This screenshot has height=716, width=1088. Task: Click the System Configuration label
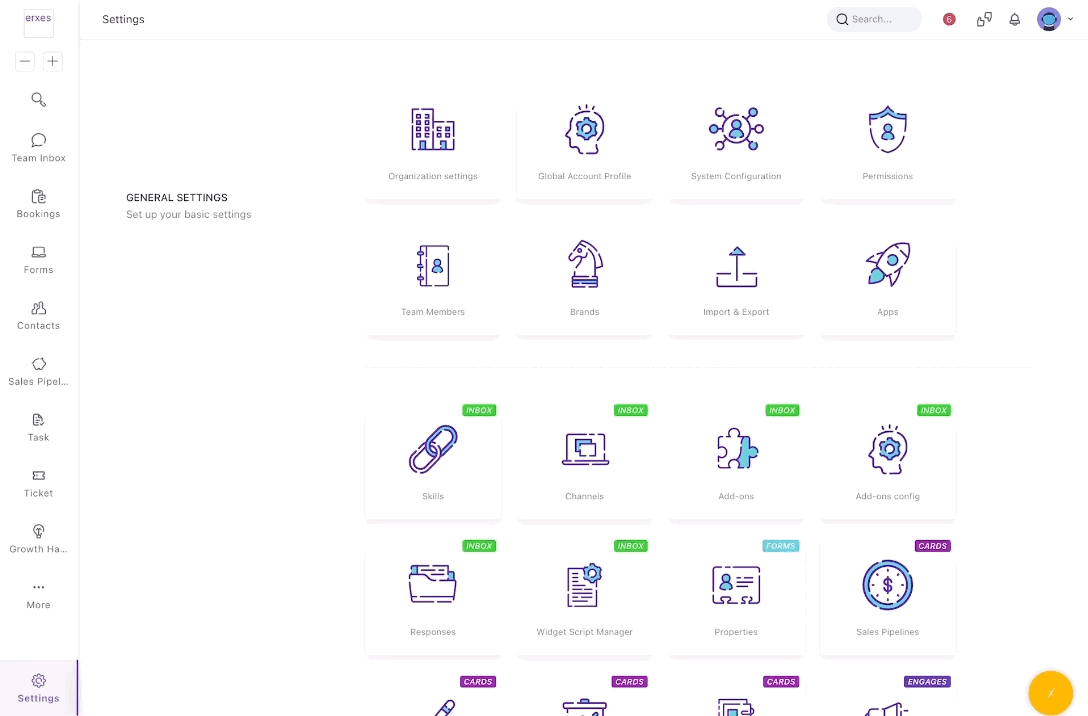click(x=736, y=176)
